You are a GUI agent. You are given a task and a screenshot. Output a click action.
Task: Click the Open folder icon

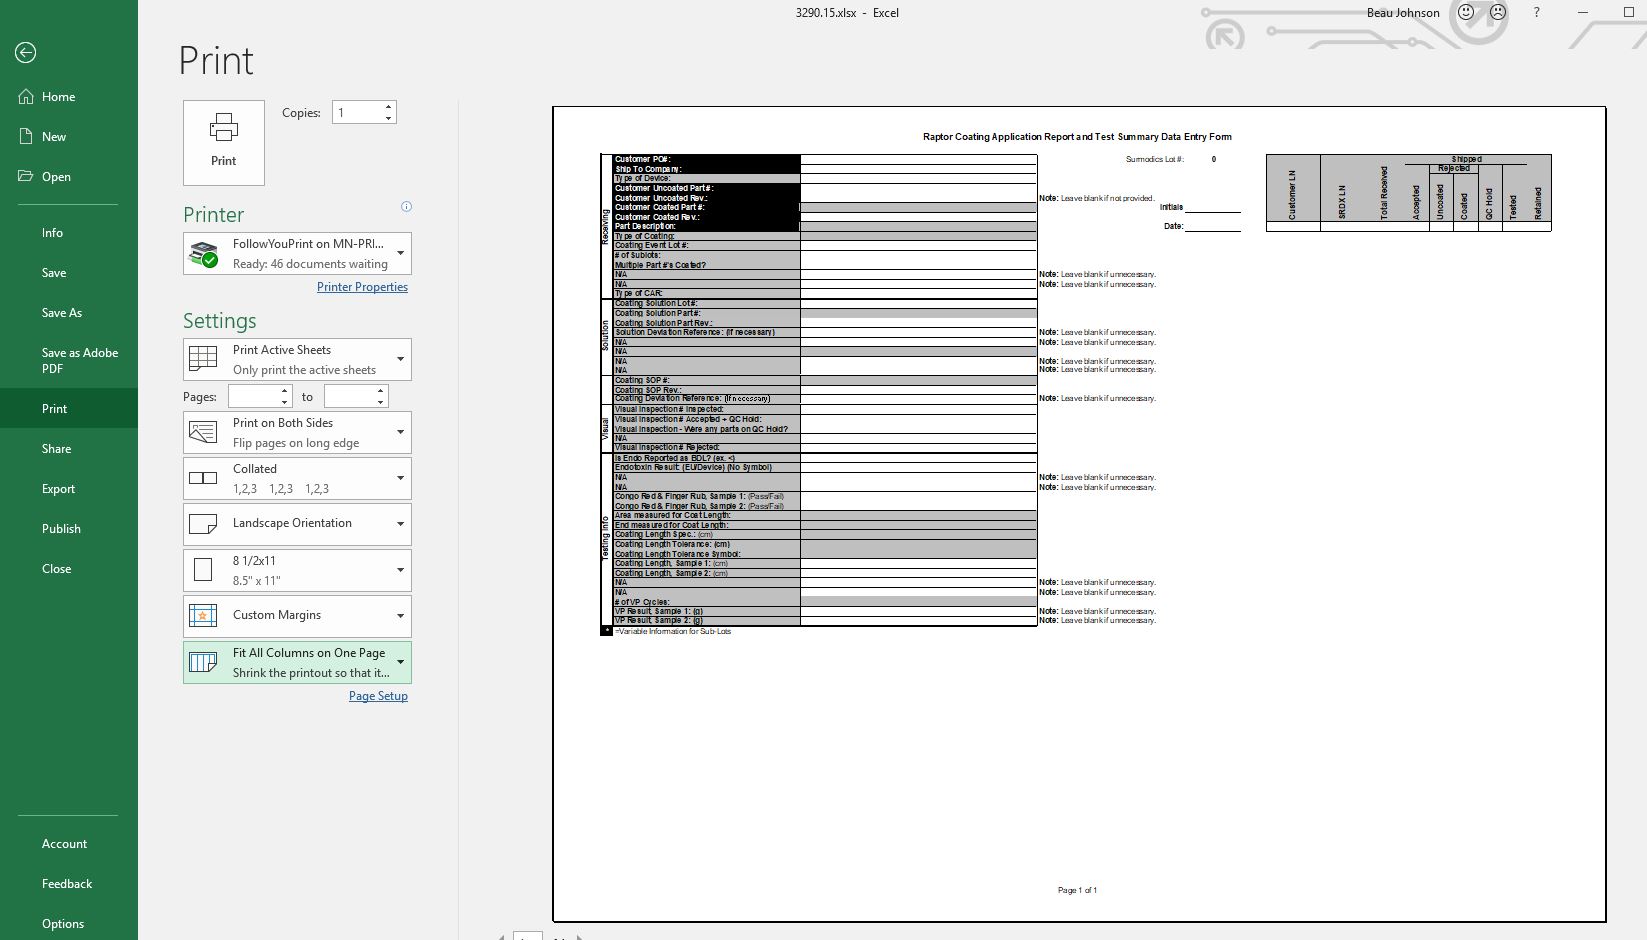pos(26,177)
